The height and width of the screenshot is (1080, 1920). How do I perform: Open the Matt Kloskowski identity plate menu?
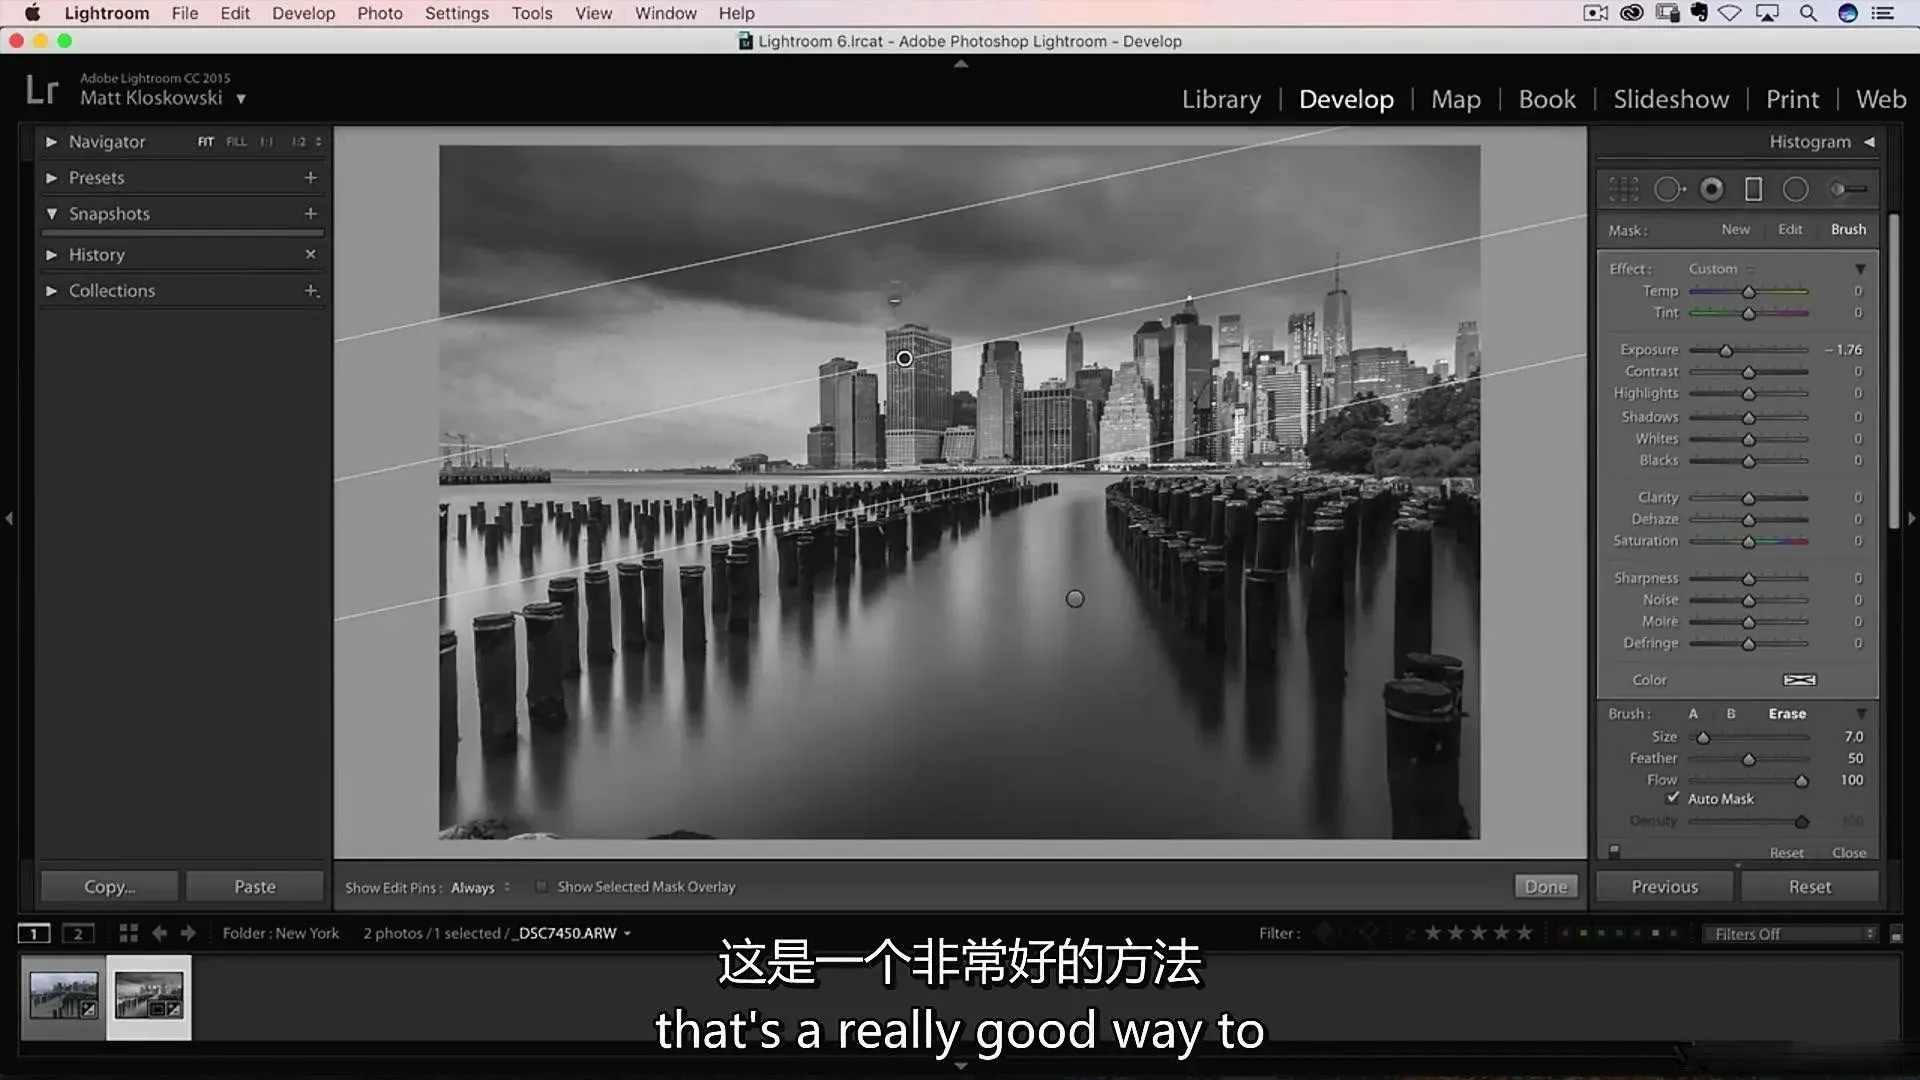(x=163, y=98)
